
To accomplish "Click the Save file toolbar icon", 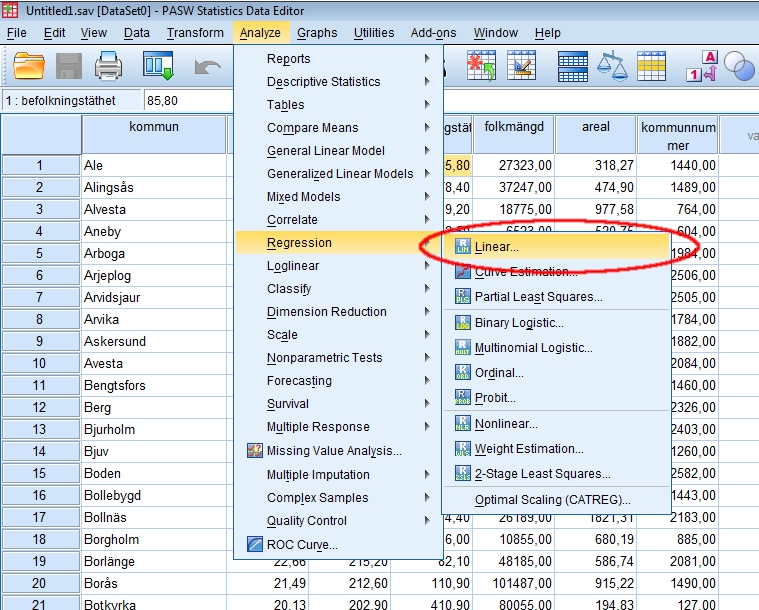I will 69,67.
